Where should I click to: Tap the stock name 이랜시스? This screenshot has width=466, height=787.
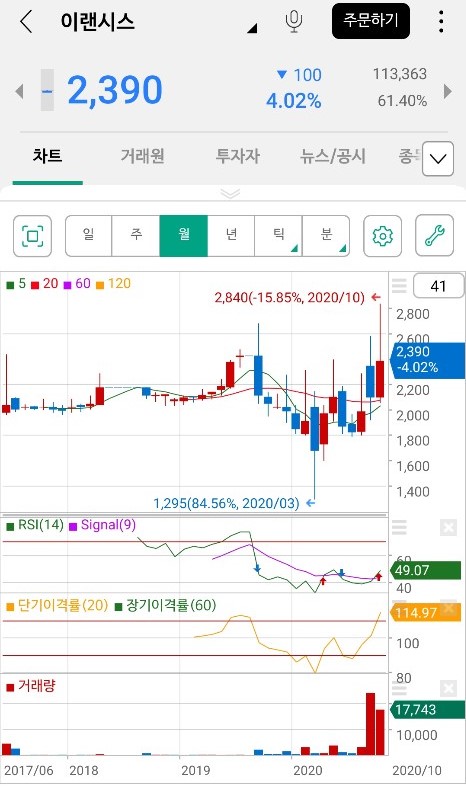coord(97,22)
